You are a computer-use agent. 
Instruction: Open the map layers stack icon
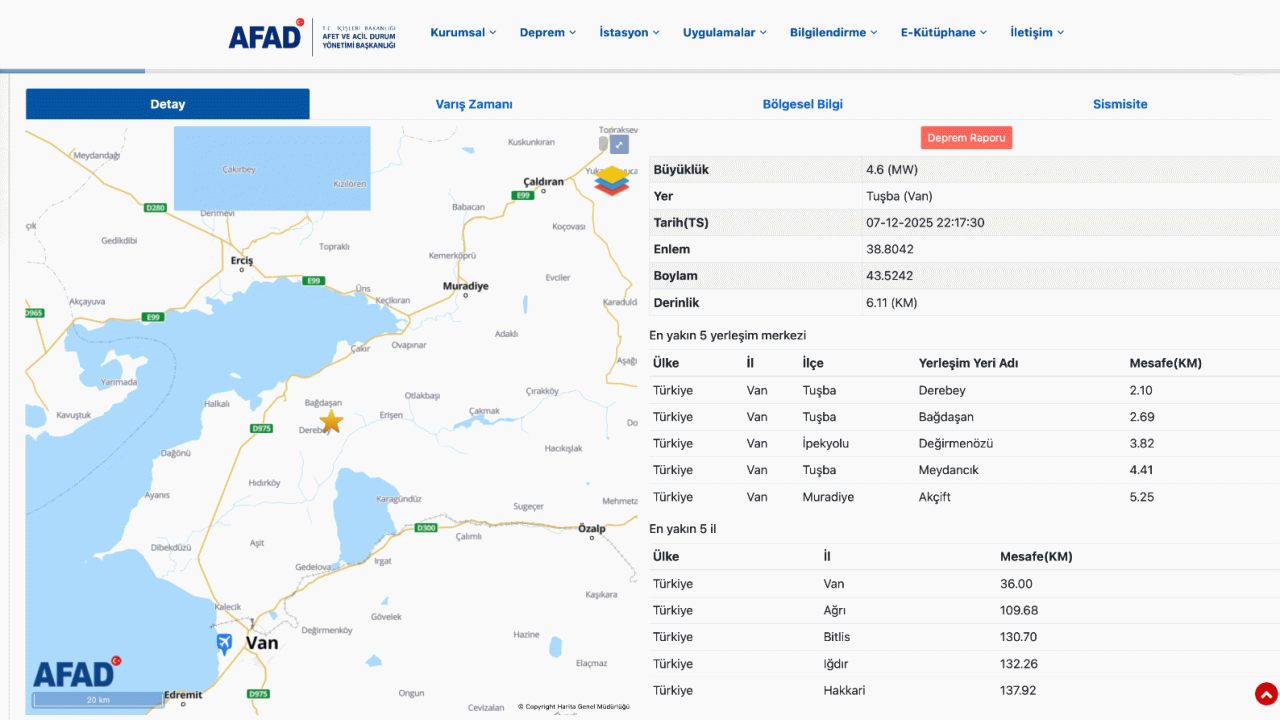[611, 180]
